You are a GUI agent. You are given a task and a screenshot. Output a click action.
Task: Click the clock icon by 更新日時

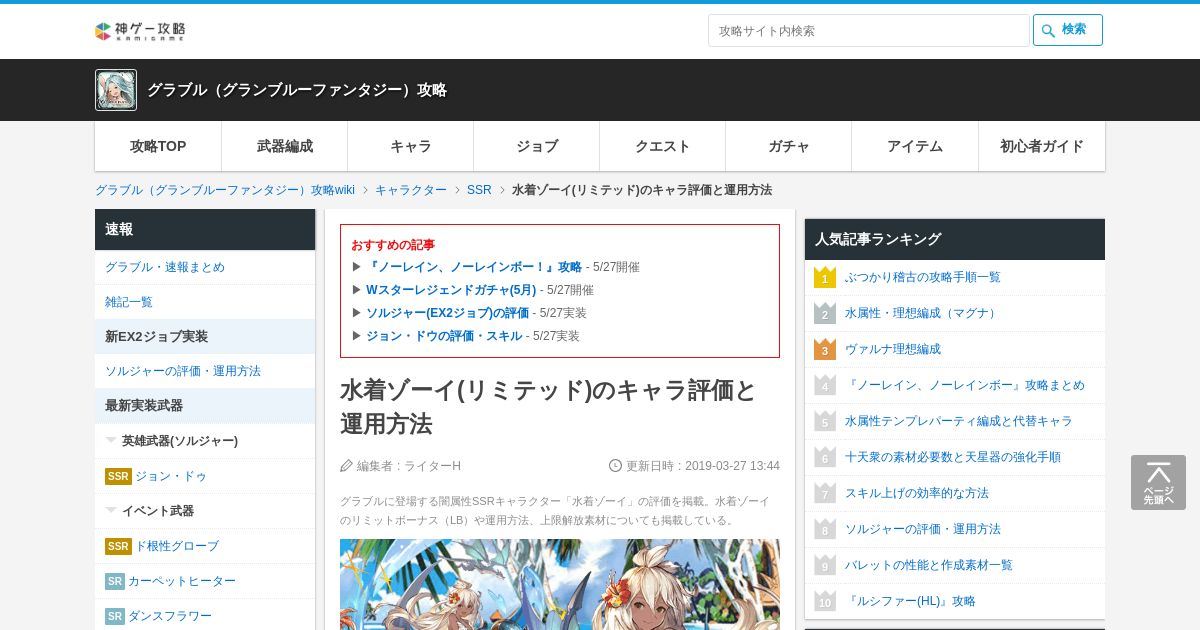pos(616,465)
